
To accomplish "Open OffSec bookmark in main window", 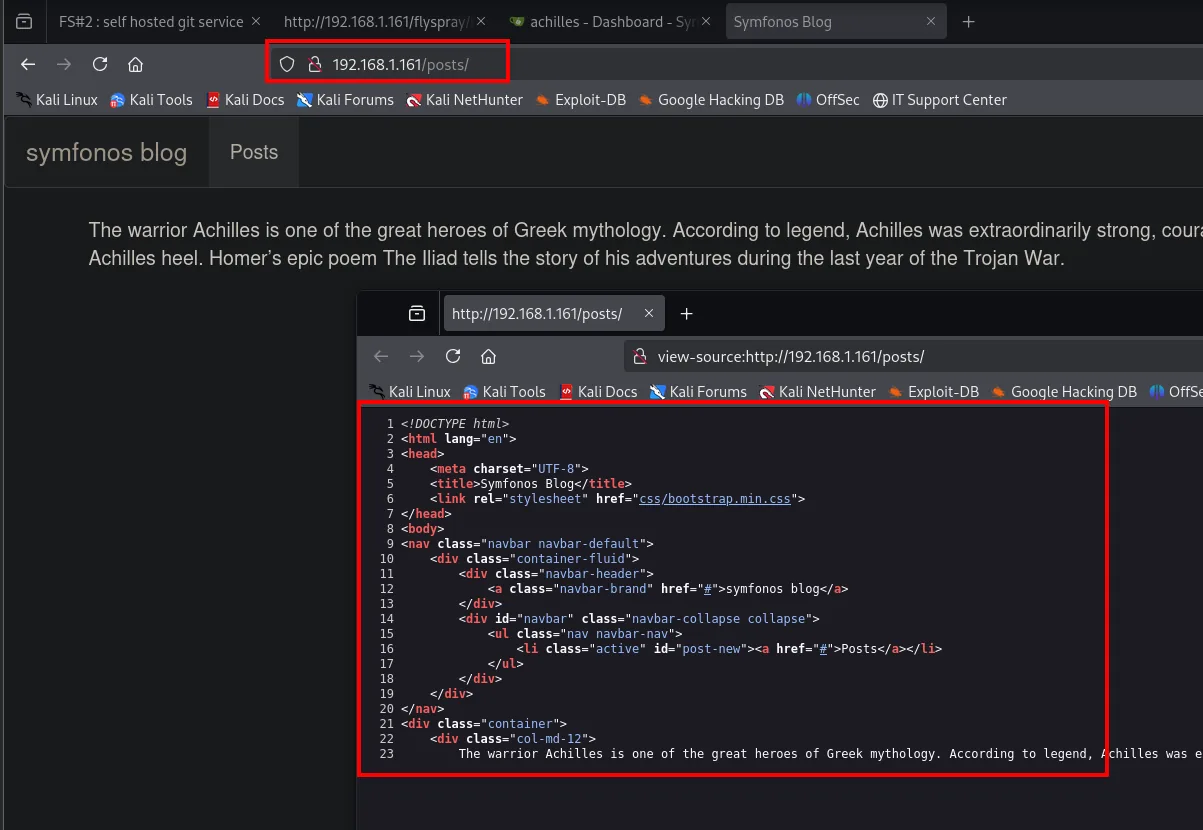I will coord(828,100).
